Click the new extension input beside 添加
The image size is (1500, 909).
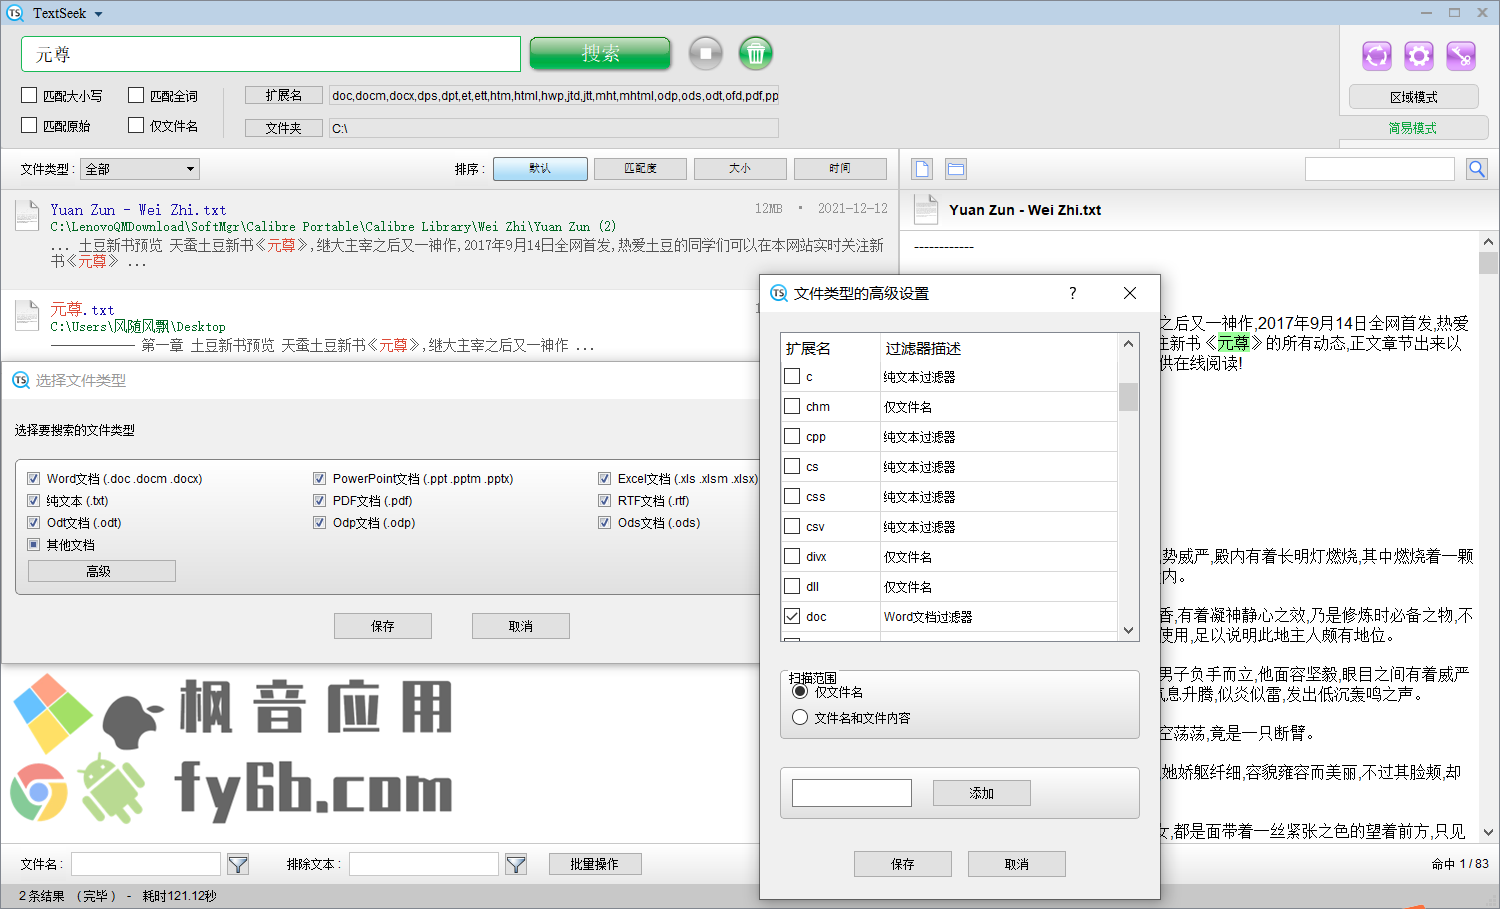click(852, 793)
